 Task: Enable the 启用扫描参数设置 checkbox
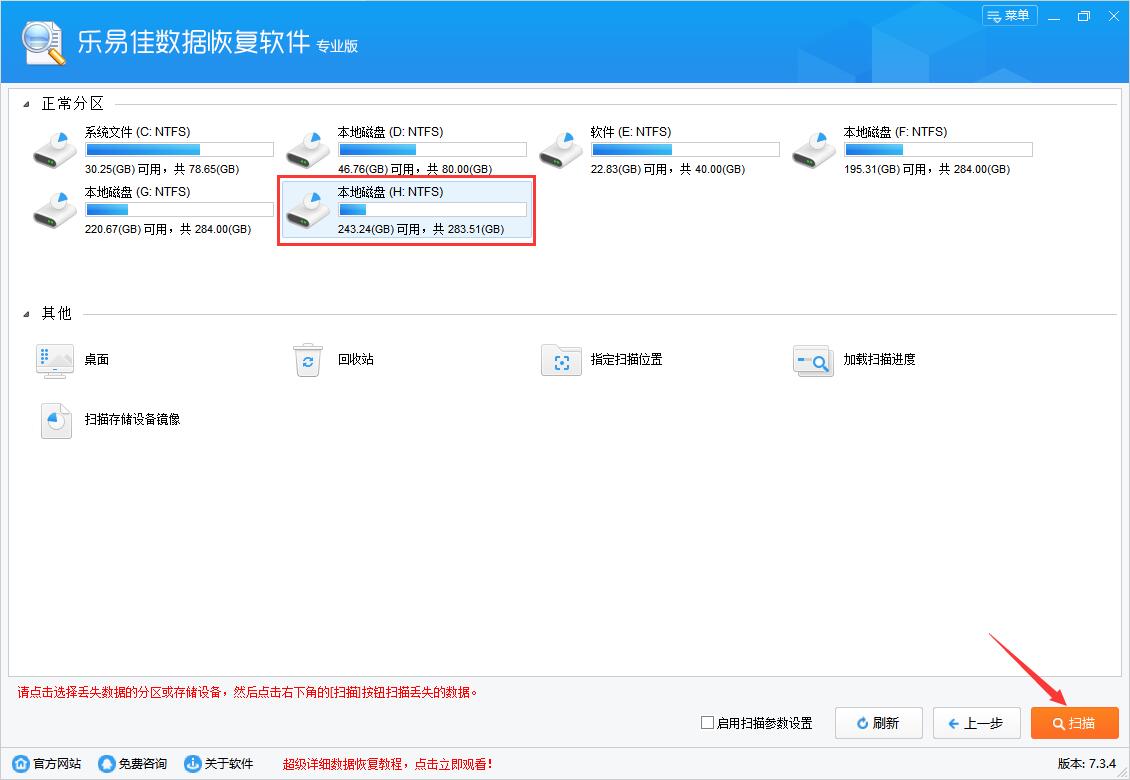point(707,723)
